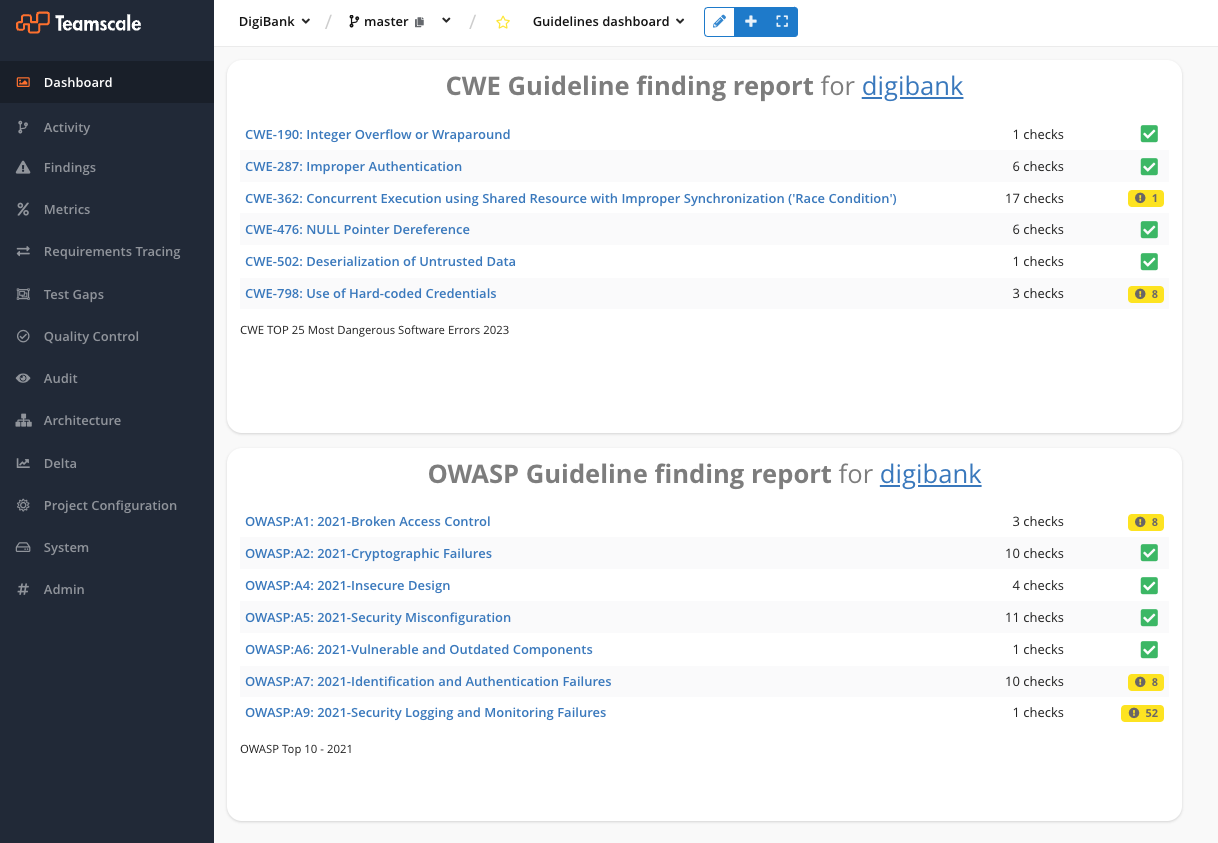Enter fullscreen mode via the expand icon
The width and height of the screenshot is (1218, 843).
782,21
